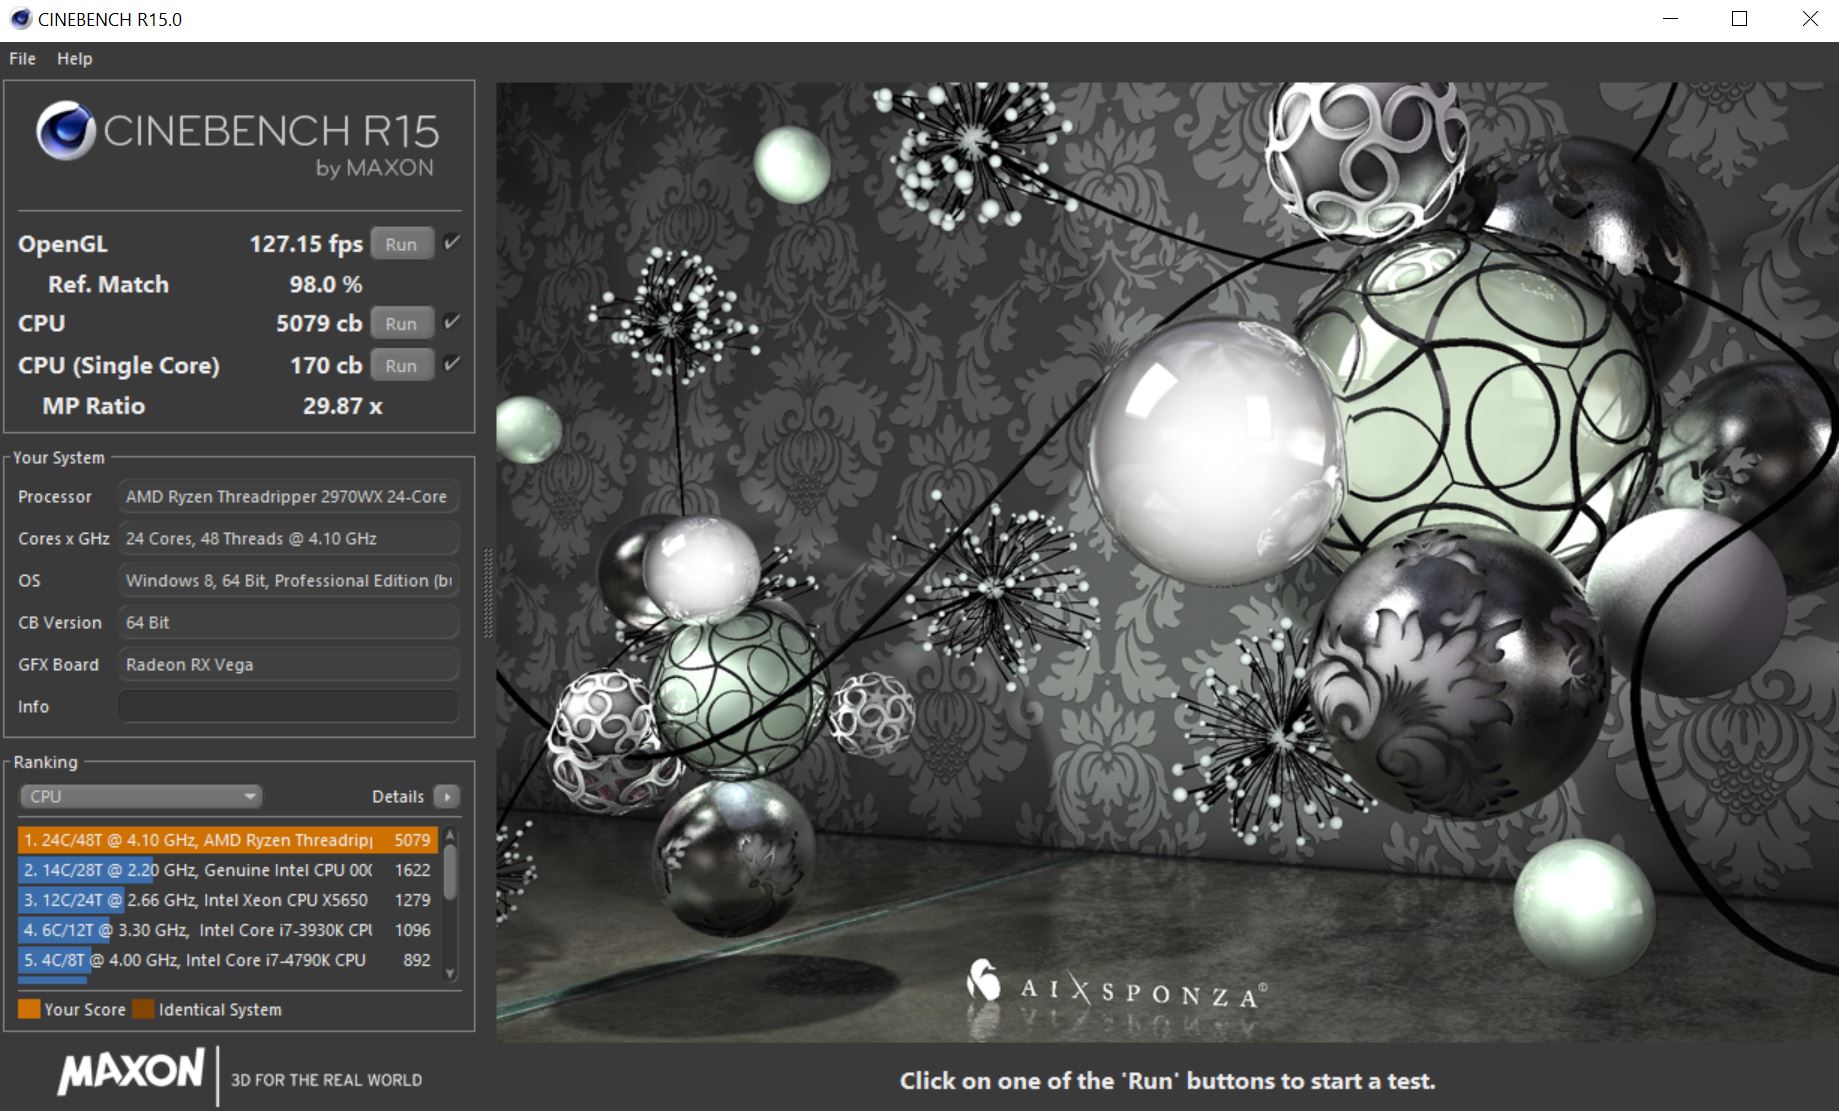This screenshot has height=1111, width=1839.
Task: Click the Ref. Match value 98.0 %
Action: click(x=326, y=284)
